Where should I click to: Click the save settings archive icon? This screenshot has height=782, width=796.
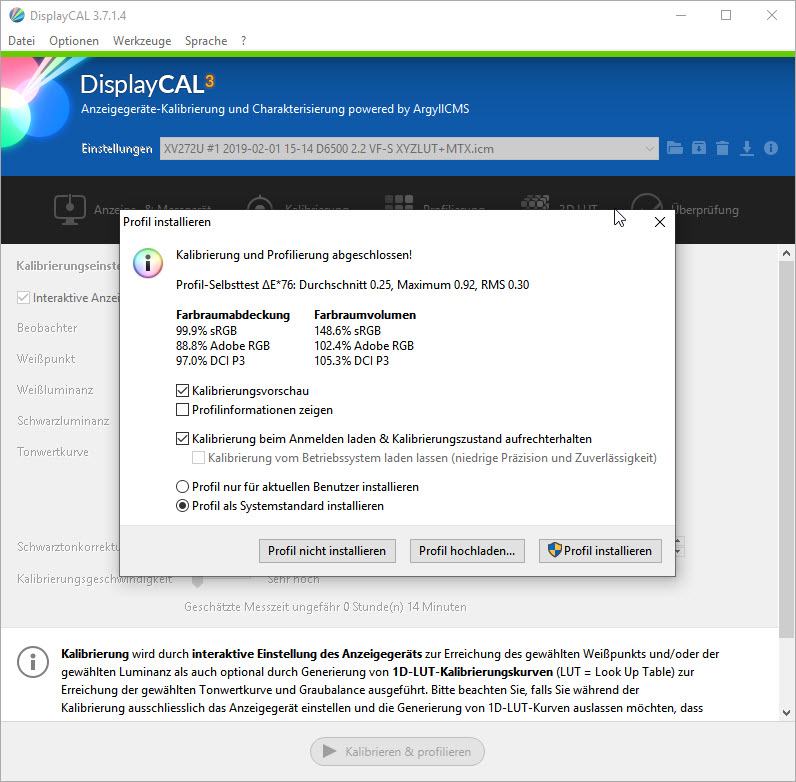point(699,148)
